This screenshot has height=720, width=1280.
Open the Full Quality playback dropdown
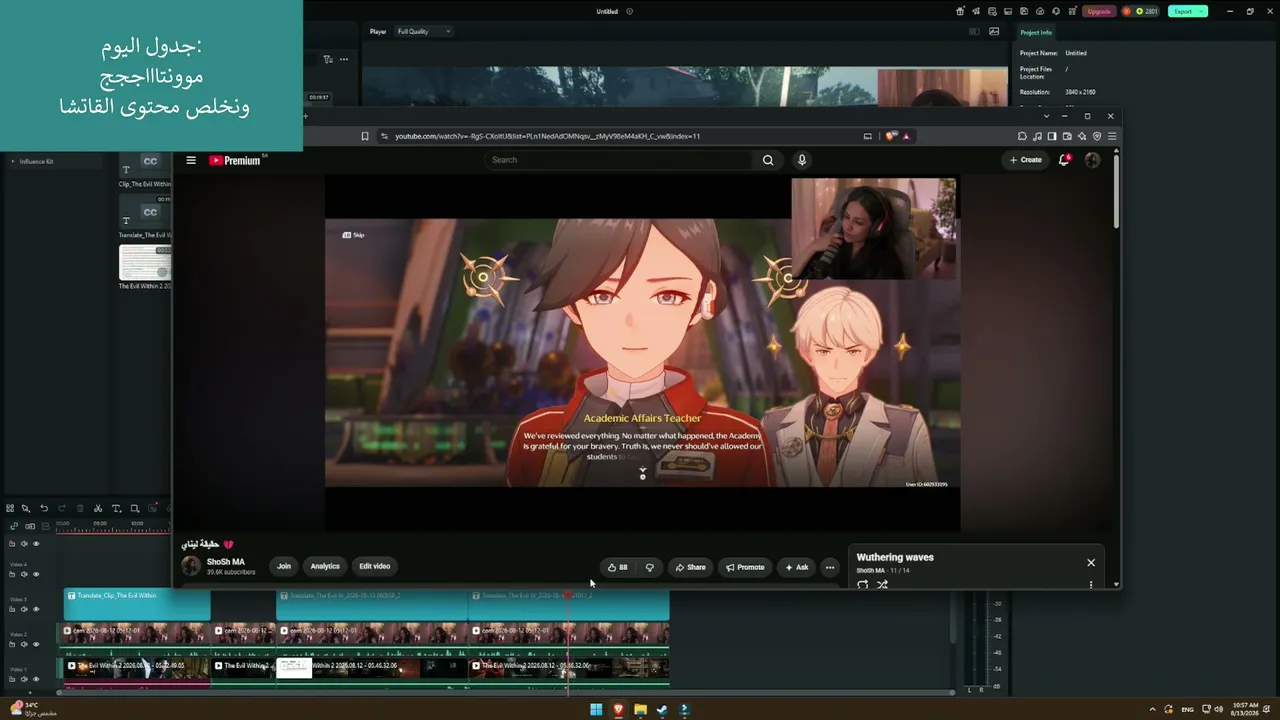point(423,31)
